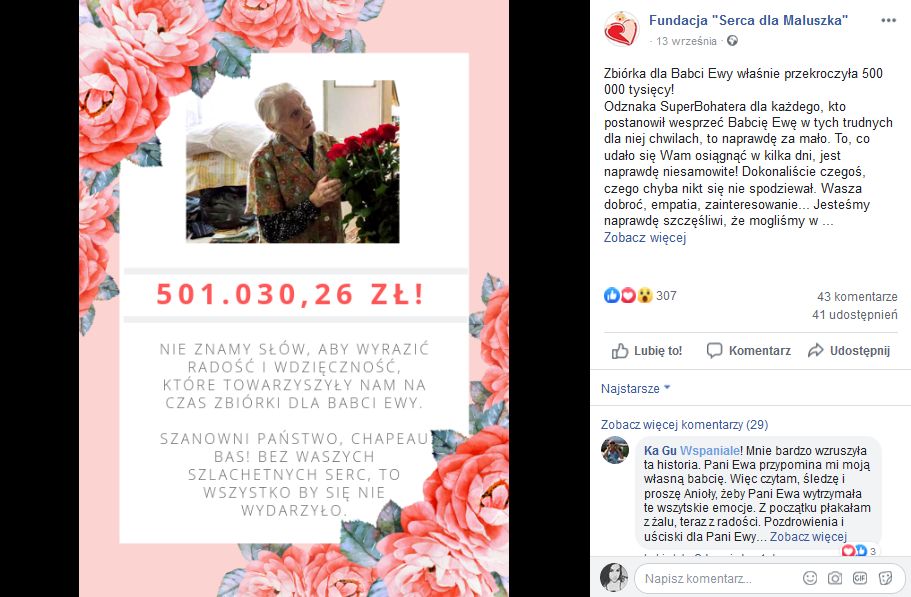Screen dimensions: 911x597
Task: Open the 43 komentarze link
Action: (857, 296)
